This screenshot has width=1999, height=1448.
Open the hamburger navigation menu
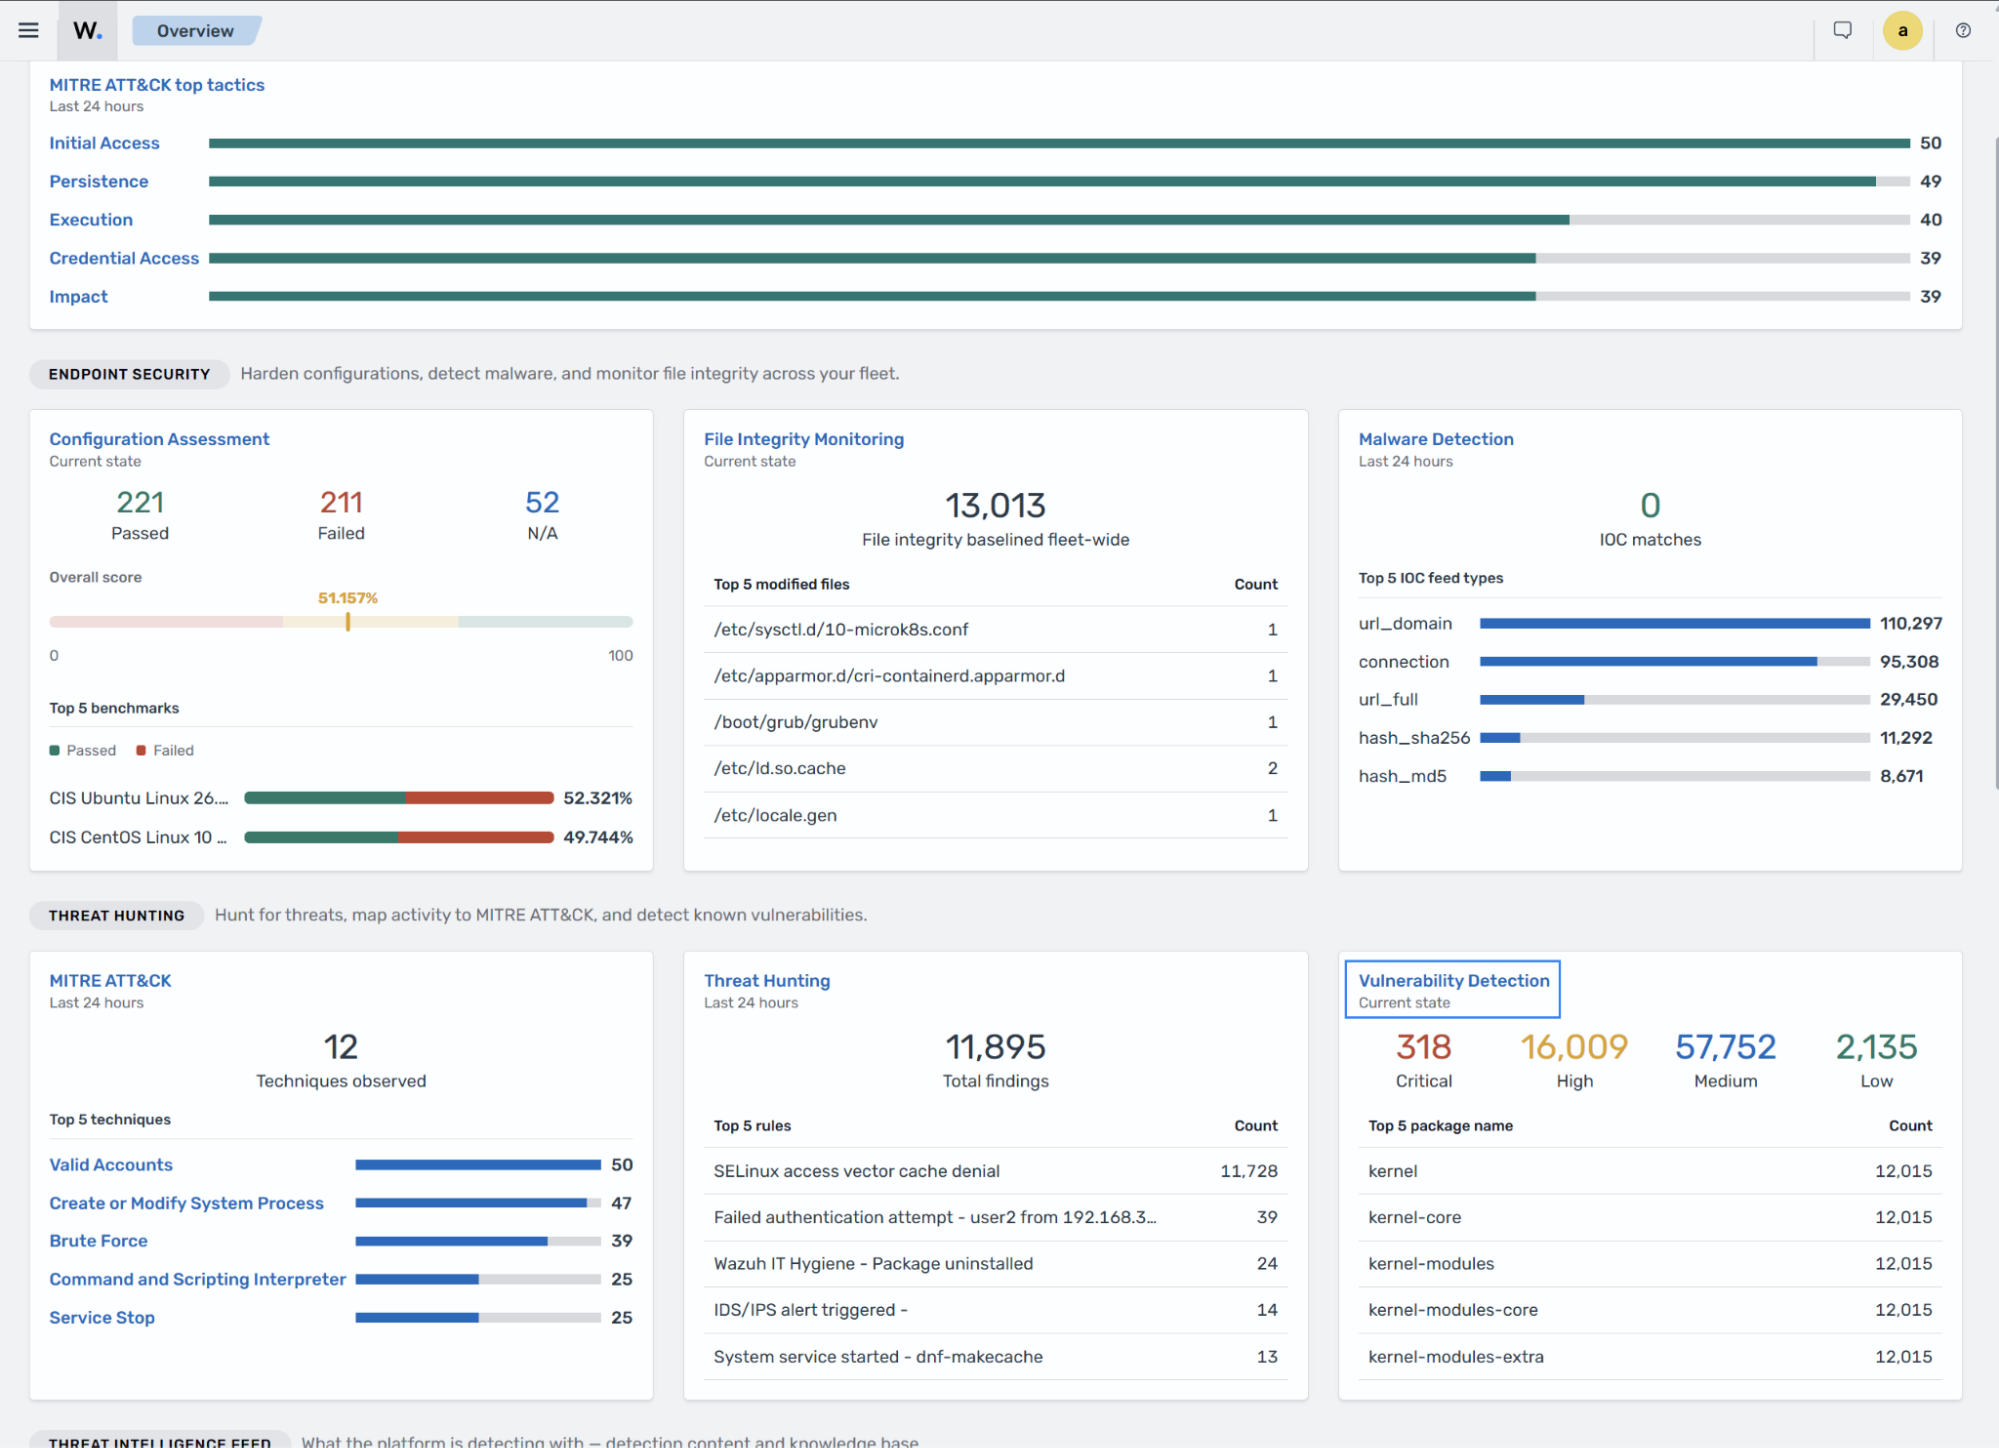pyautogui.click(x=28, y=30)
